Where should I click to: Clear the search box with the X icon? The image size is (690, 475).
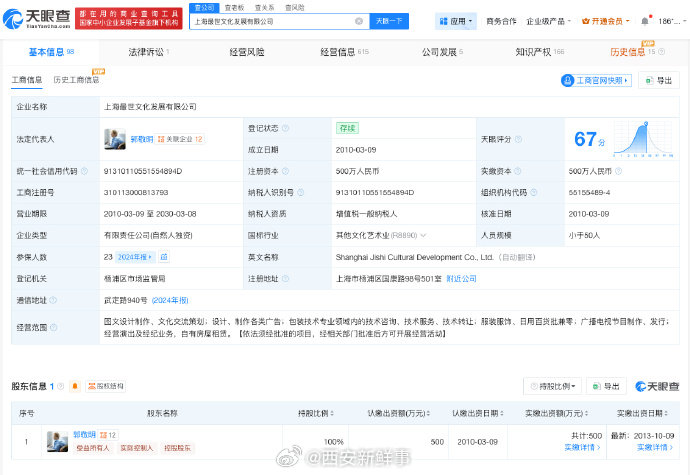click(x=359, y=21)
